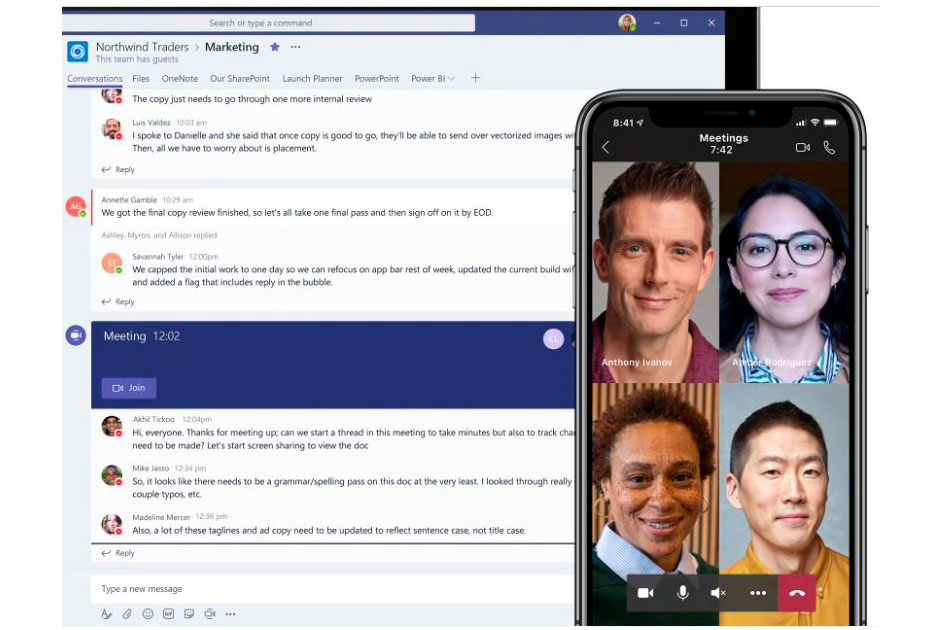Image resolution: width=940 pixels, height=630 pixels.
Task: Open more compose options ellipsis
Action: [230, 614]
